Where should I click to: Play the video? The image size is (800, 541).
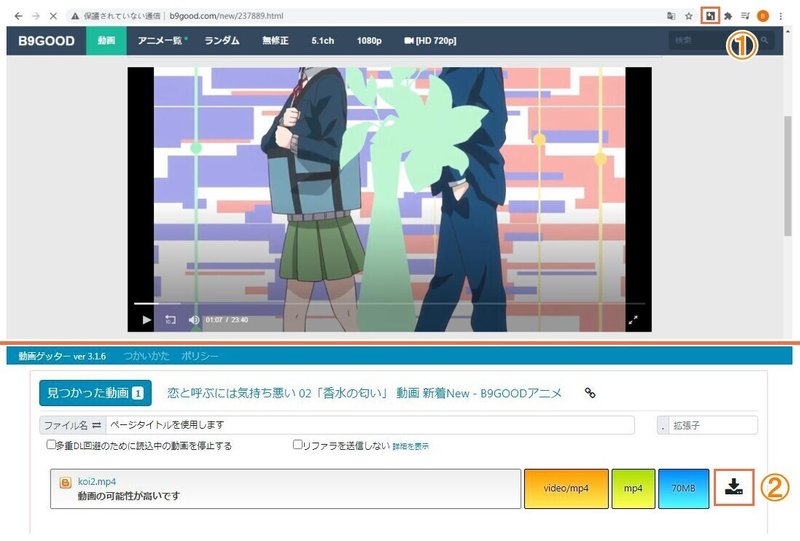point(146,320)
